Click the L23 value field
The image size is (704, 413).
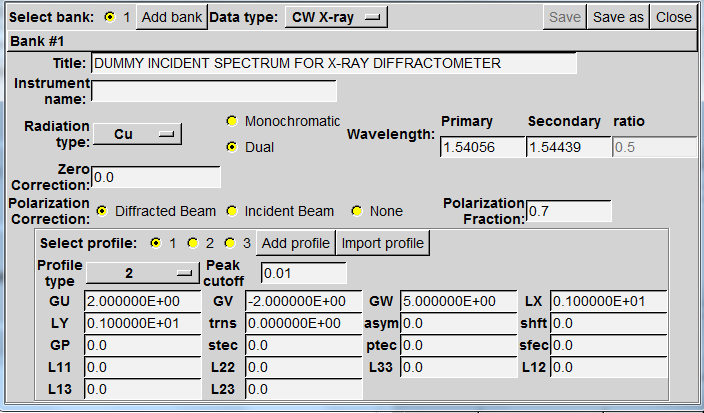pos(304,389)
